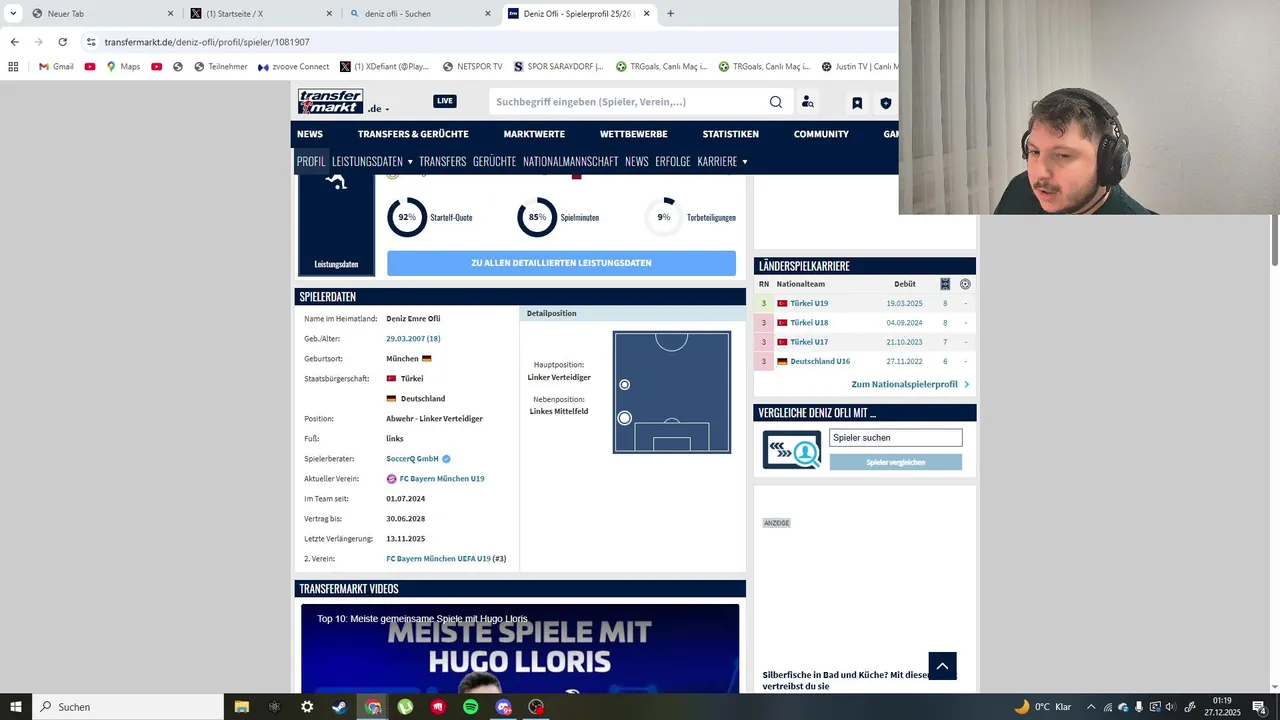Screen dimensions: 1280x720
Task: Select the Nationalmannschaft sub-navigation tab
Action: [571, 161]
